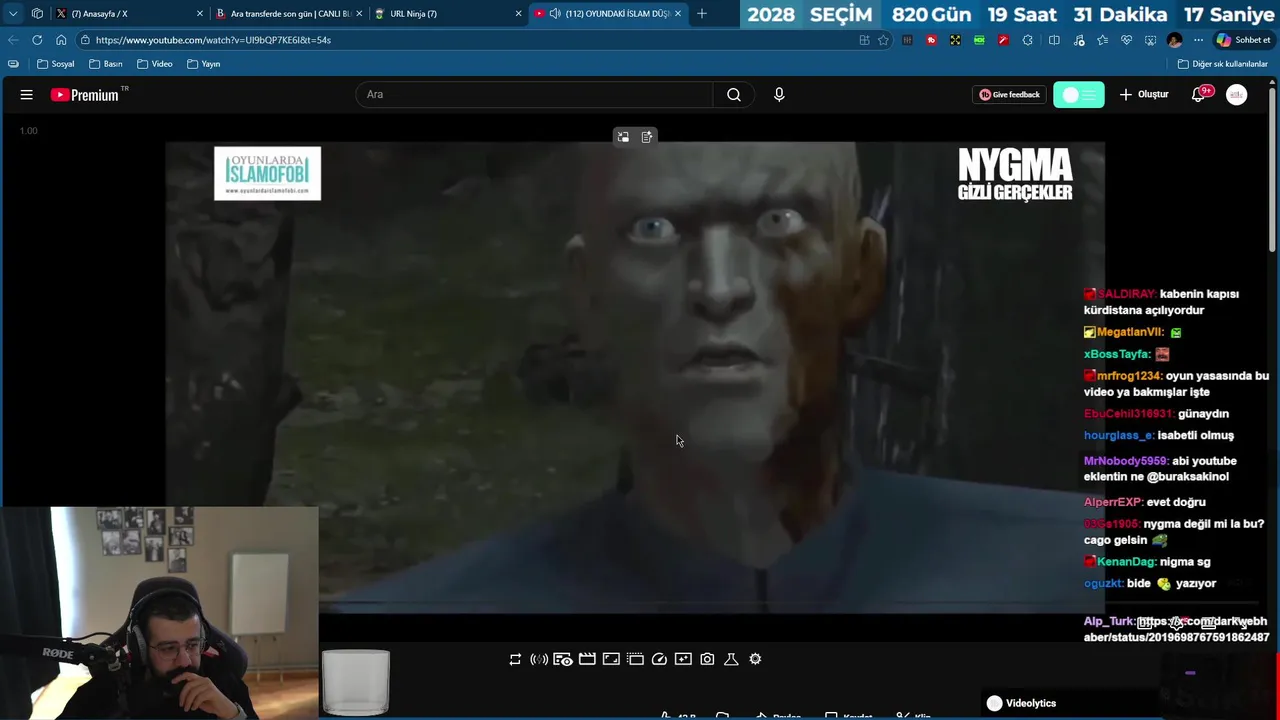Open browser extensions puzzle icon
1280x720 pixels.
point(1027,40)
